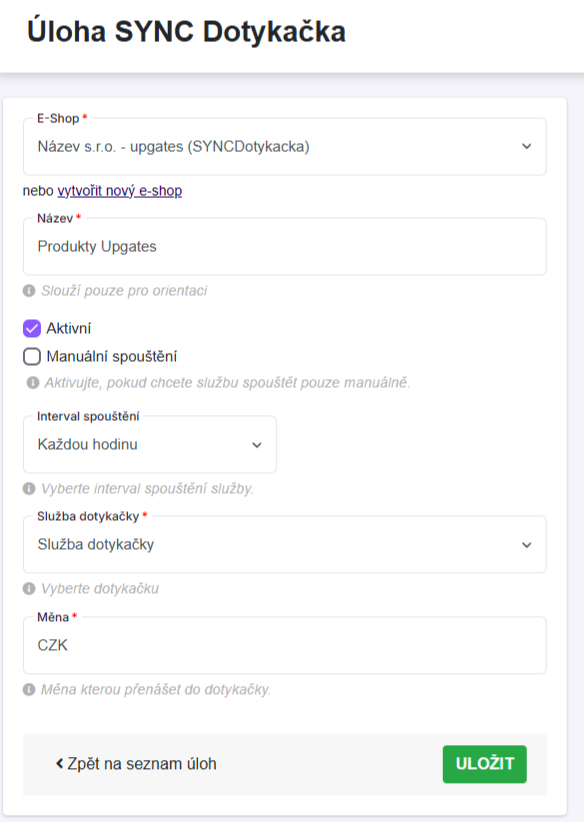
Task: Expand the Interval spouštění dropdown
Action: (x=150, y=445)
